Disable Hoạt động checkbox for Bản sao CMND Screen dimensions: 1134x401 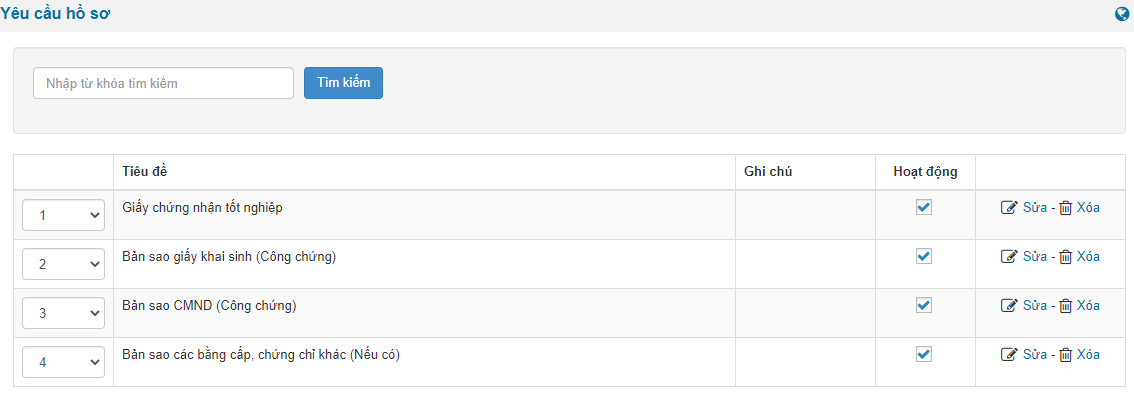click(x=924, y=305)
